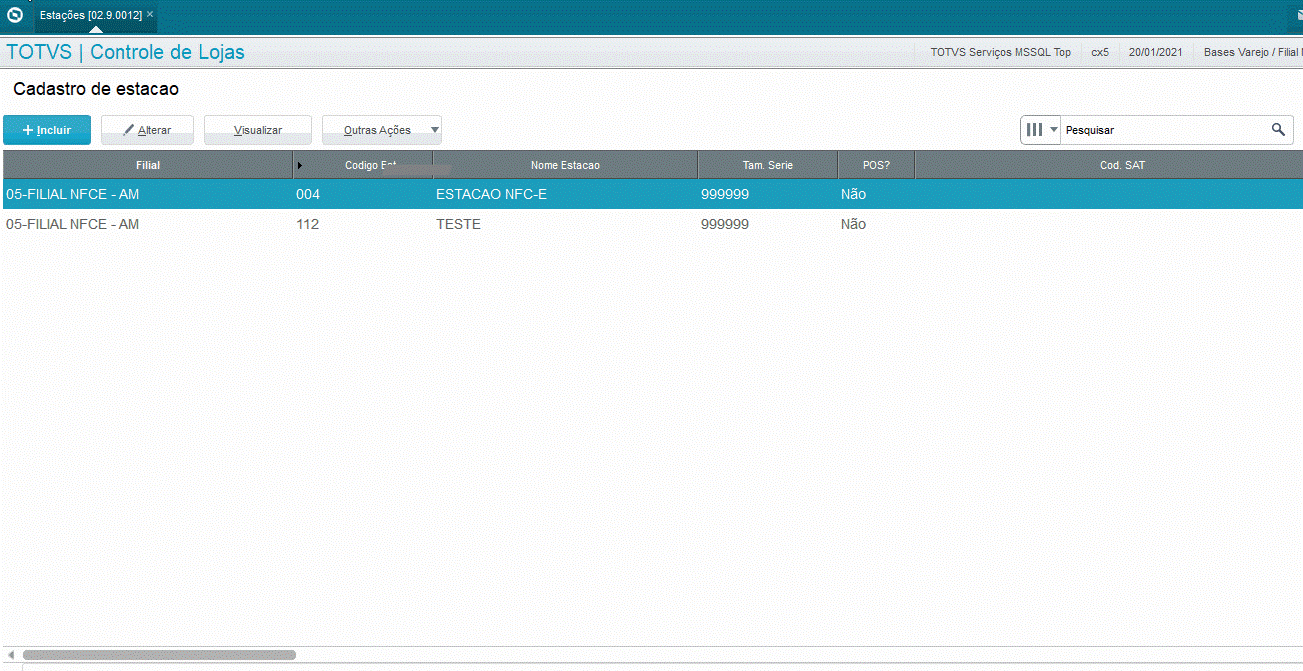Click the TOTVS logo icon at top-left
The image size is (1303, 671).
click(14, 15)
